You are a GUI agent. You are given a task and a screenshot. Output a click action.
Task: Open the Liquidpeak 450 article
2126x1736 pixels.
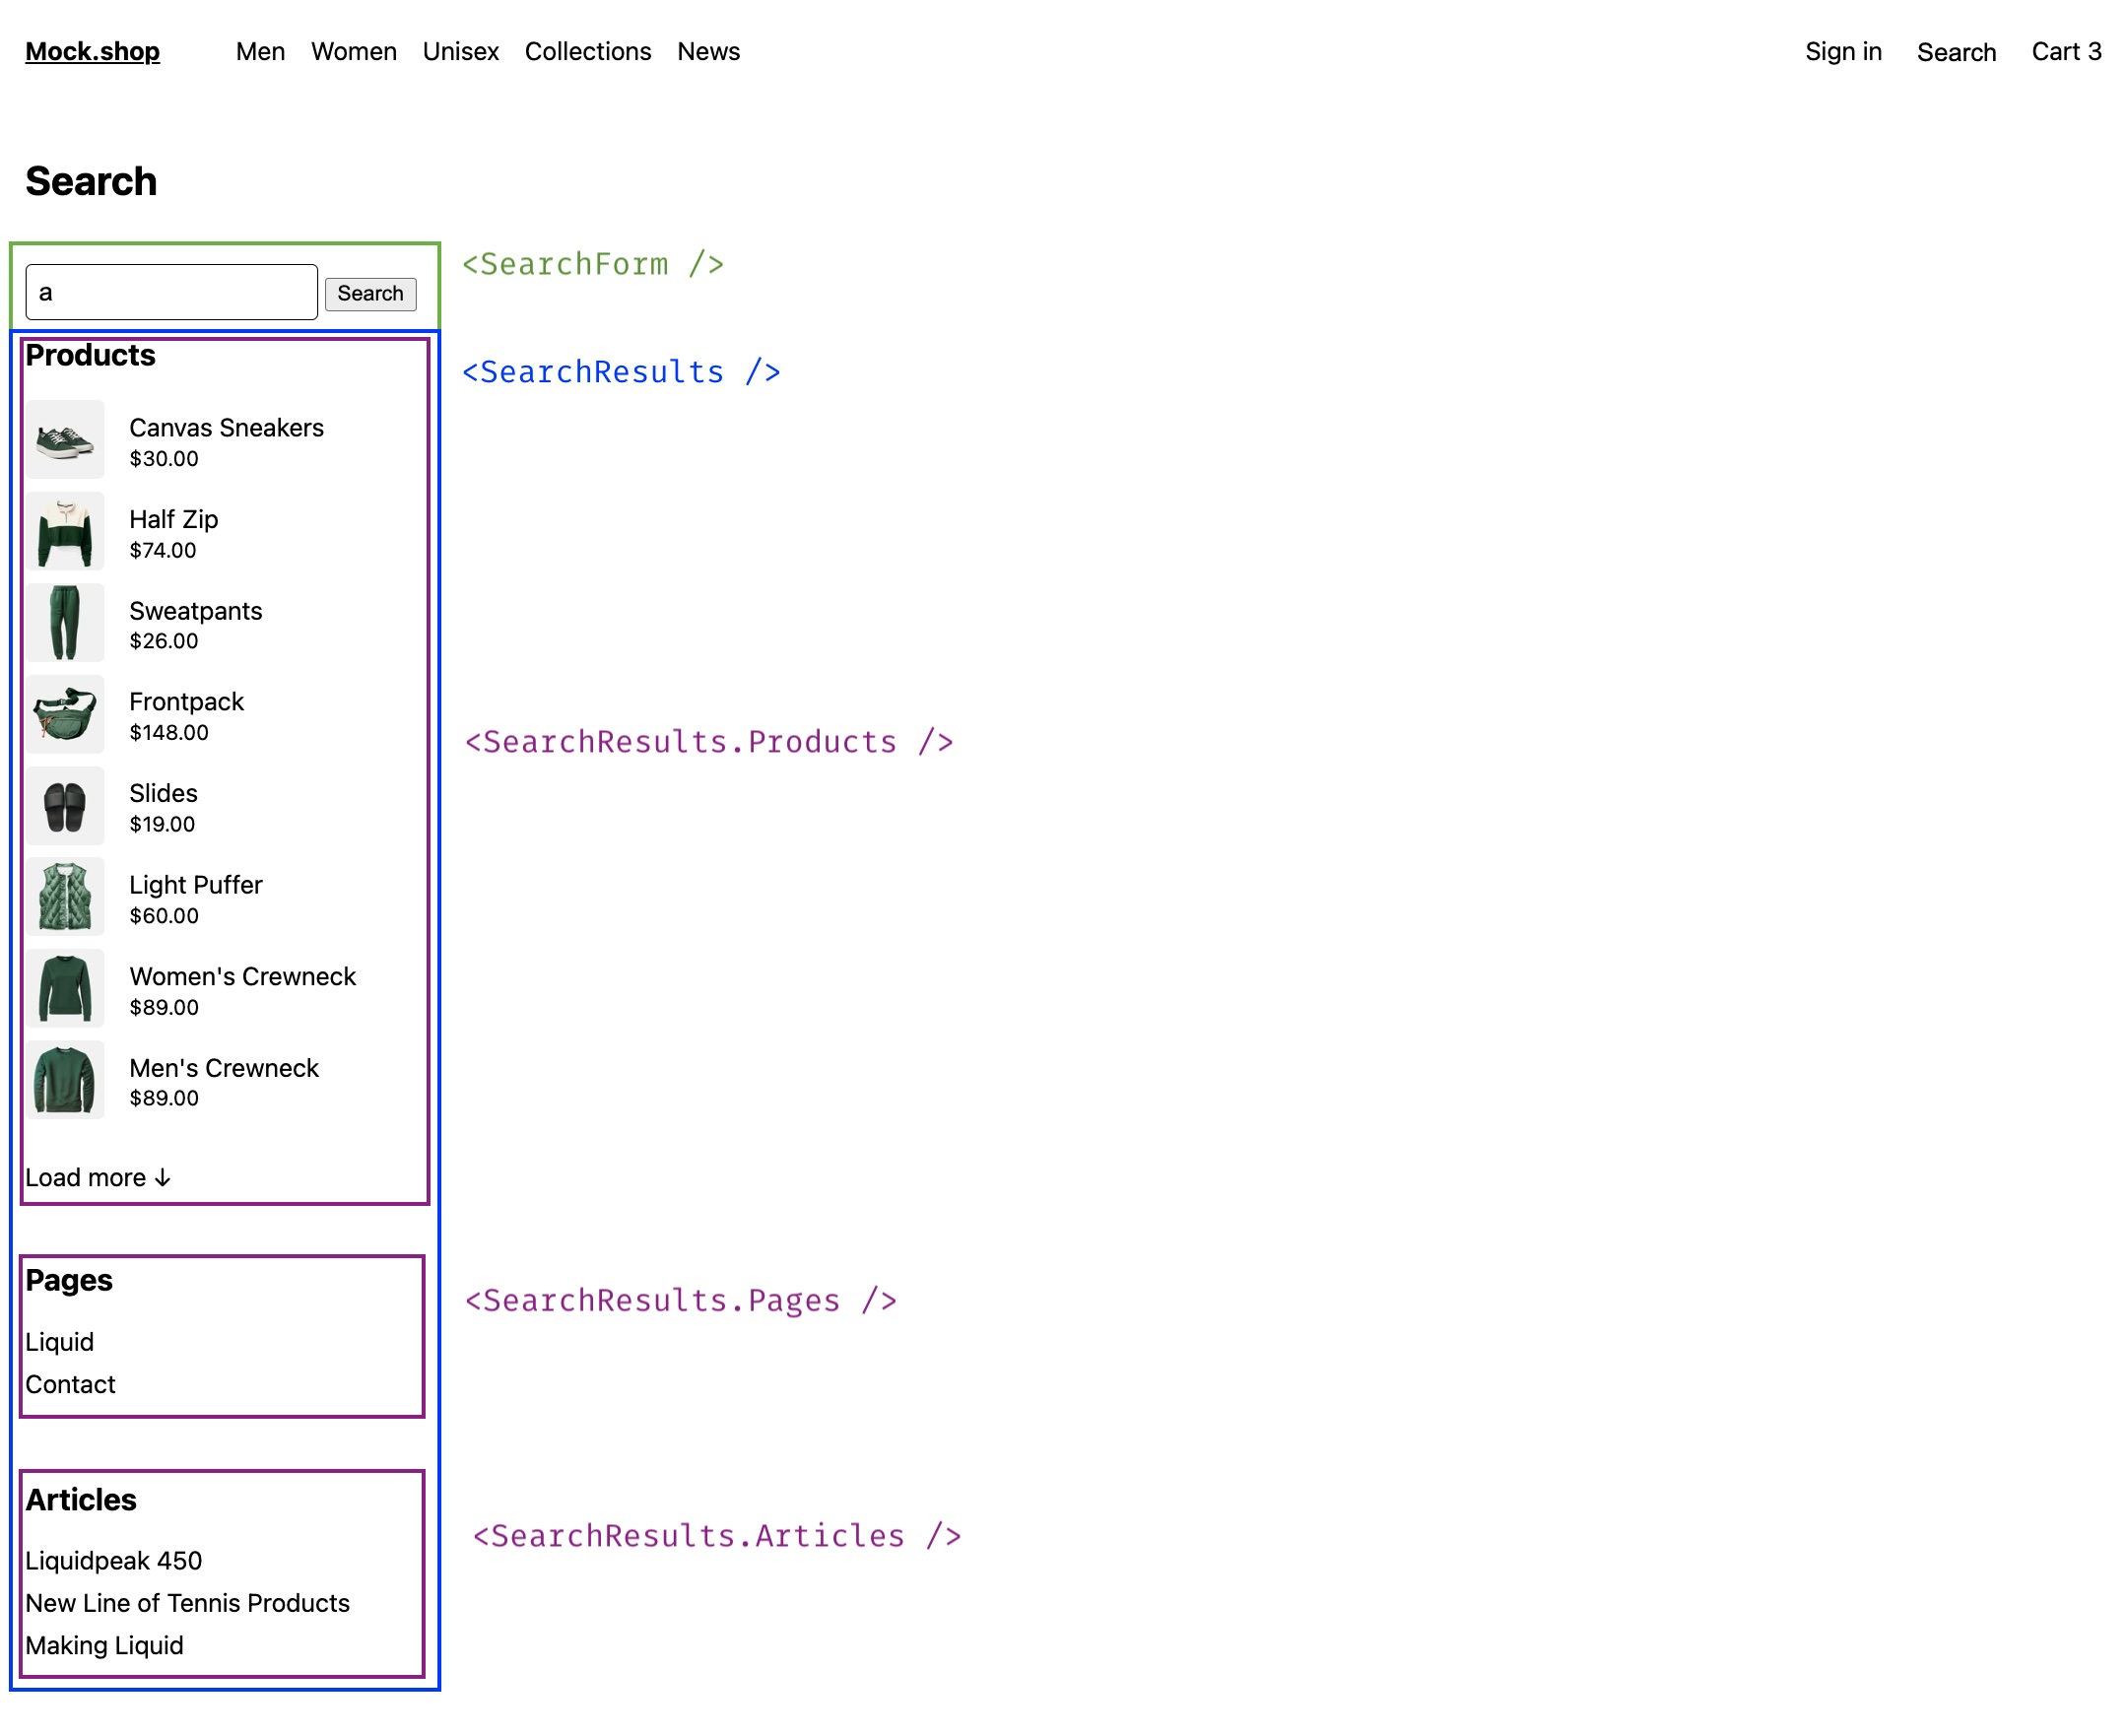coord(114,1561)
